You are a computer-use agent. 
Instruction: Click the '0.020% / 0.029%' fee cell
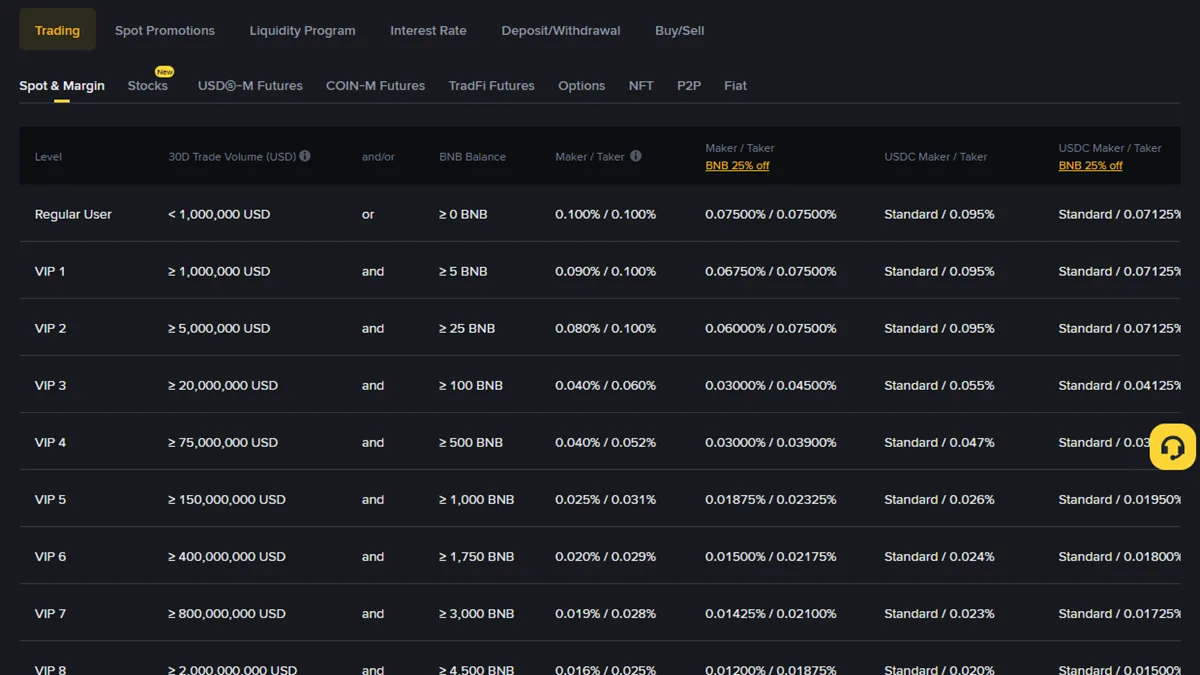606,556
